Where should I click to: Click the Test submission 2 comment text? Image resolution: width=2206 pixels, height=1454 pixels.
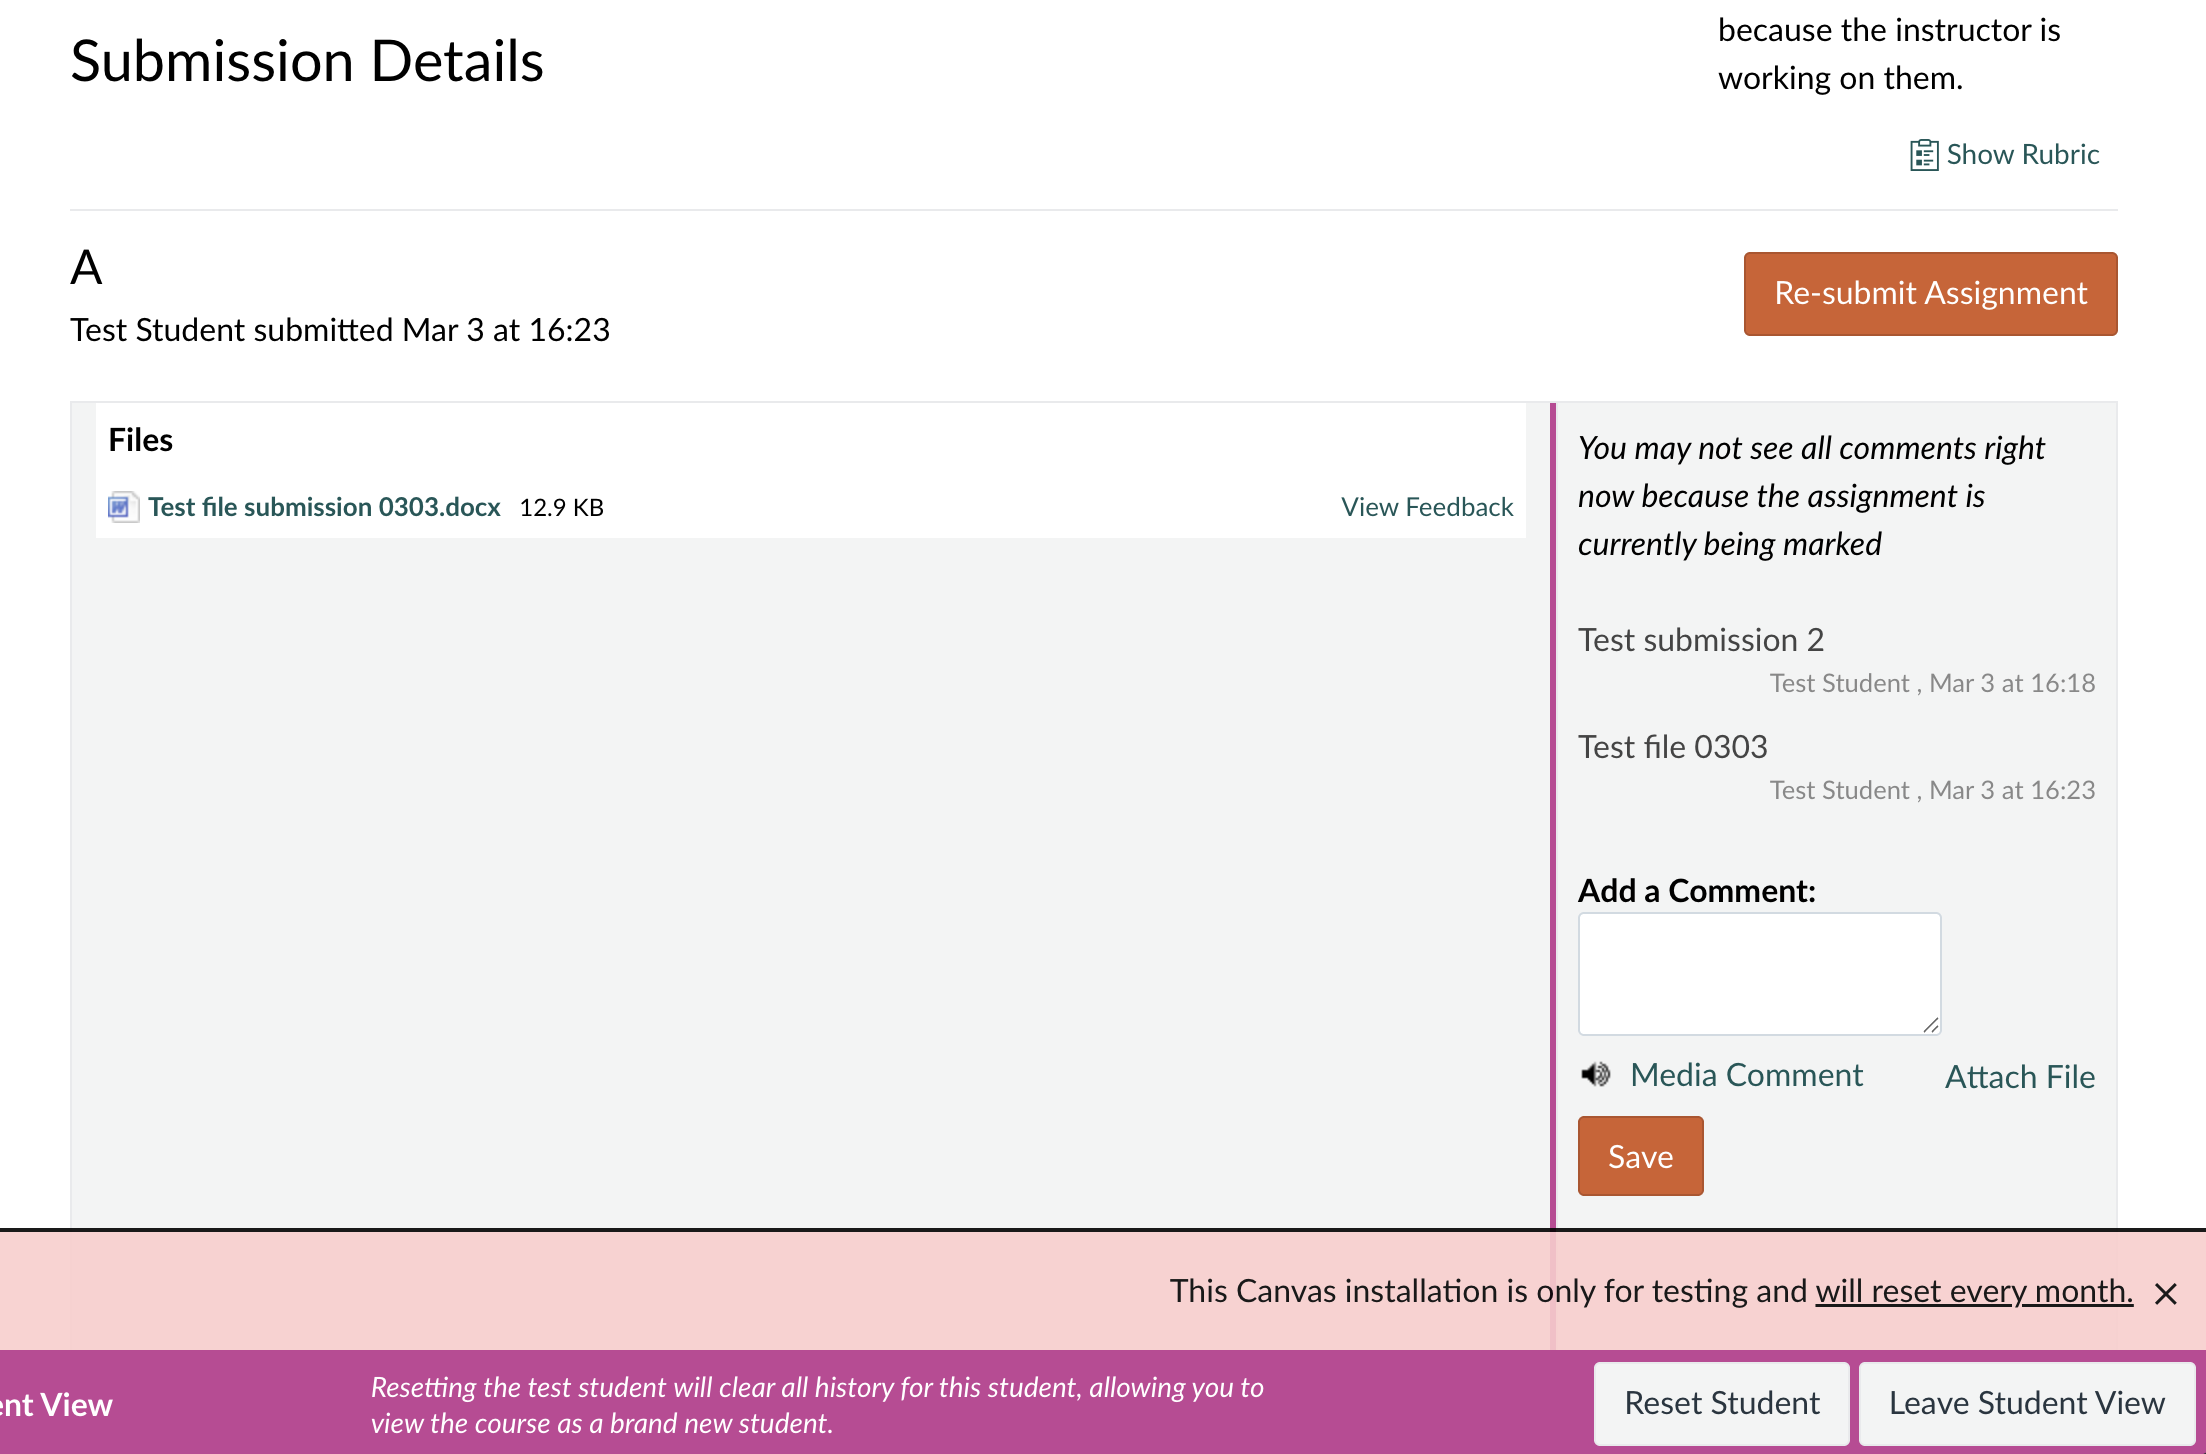coord(1700,640)
